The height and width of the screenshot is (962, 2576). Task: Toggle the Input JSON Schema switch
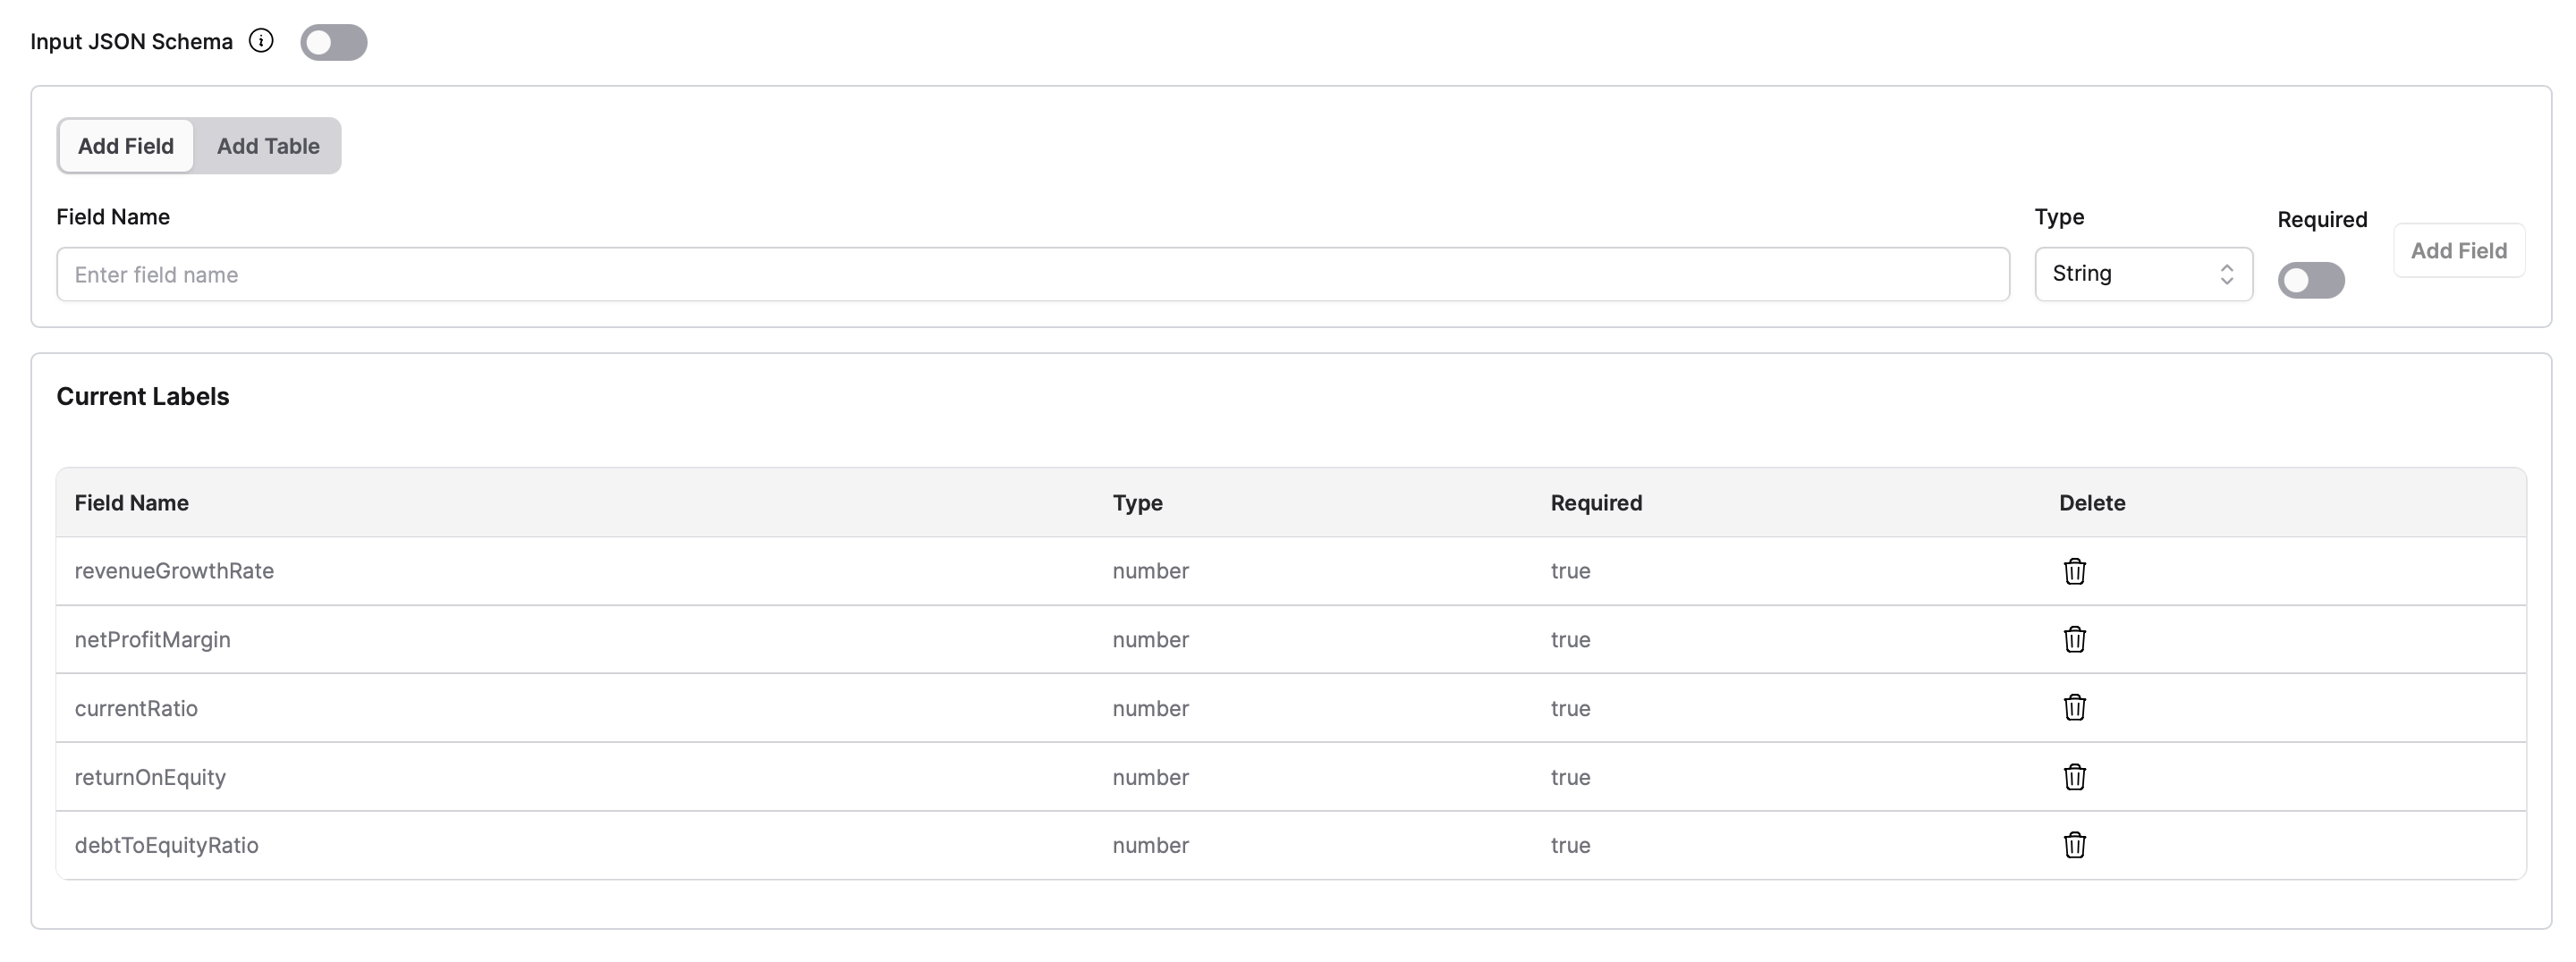click(334, 42)
